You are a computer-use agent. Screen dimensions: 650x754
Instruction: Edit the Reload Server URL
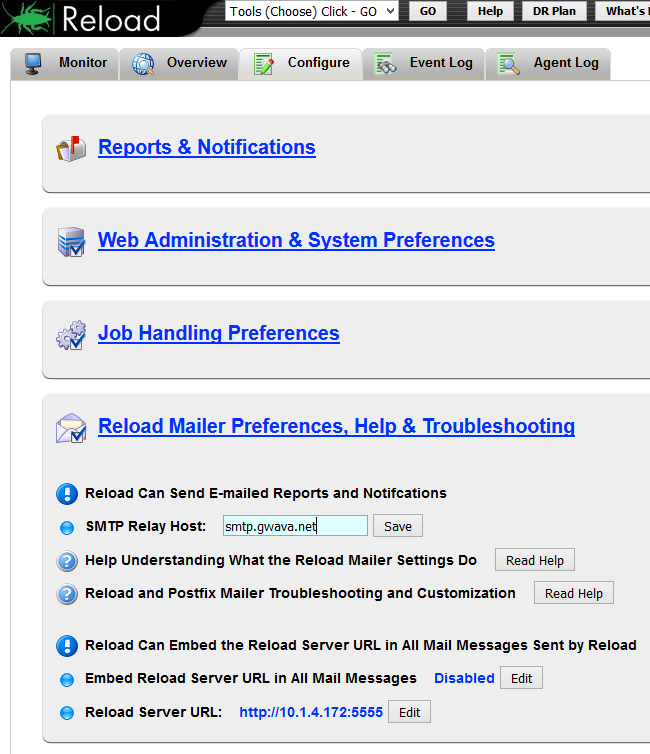coord(410,712)
